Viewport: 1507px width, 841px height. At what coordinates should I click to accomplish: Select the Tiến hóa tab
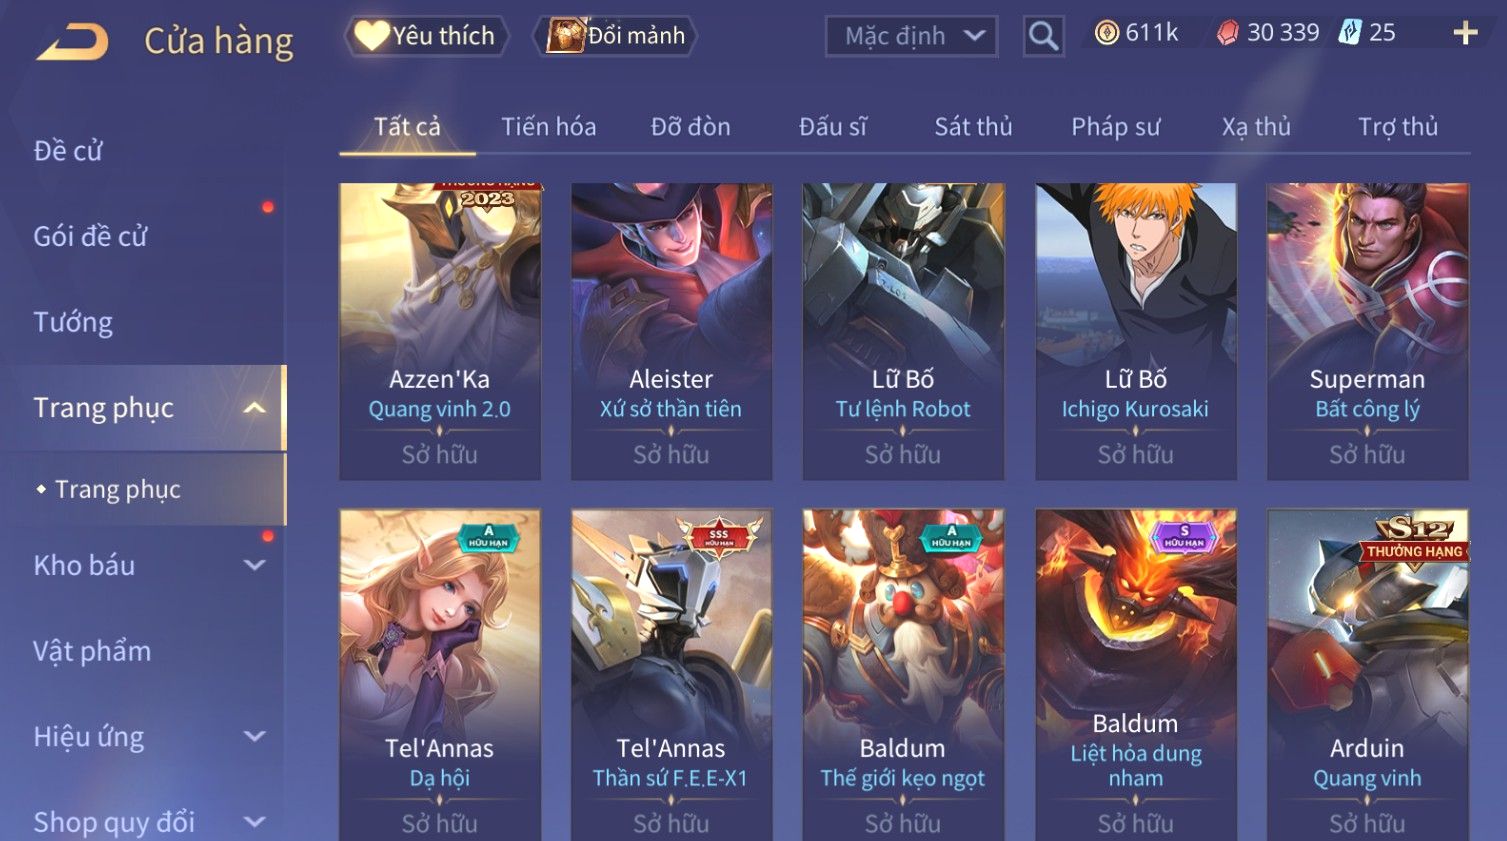548,127
